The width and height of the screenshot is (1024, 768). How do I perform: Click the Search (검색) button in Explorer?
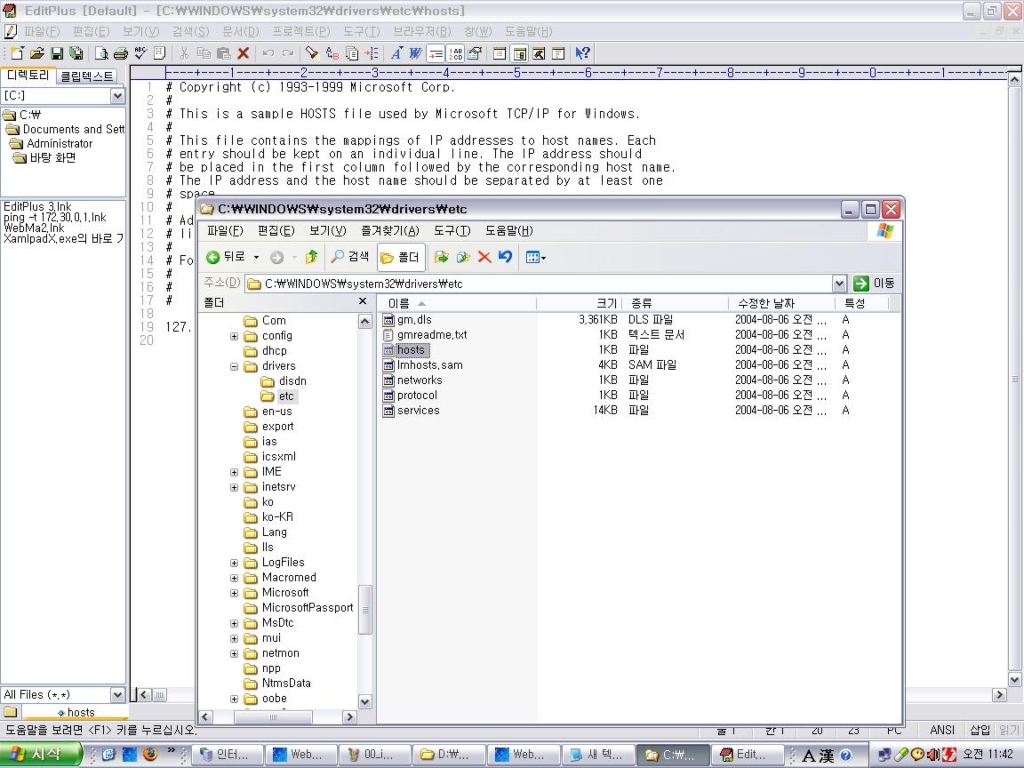pos(350,257)
